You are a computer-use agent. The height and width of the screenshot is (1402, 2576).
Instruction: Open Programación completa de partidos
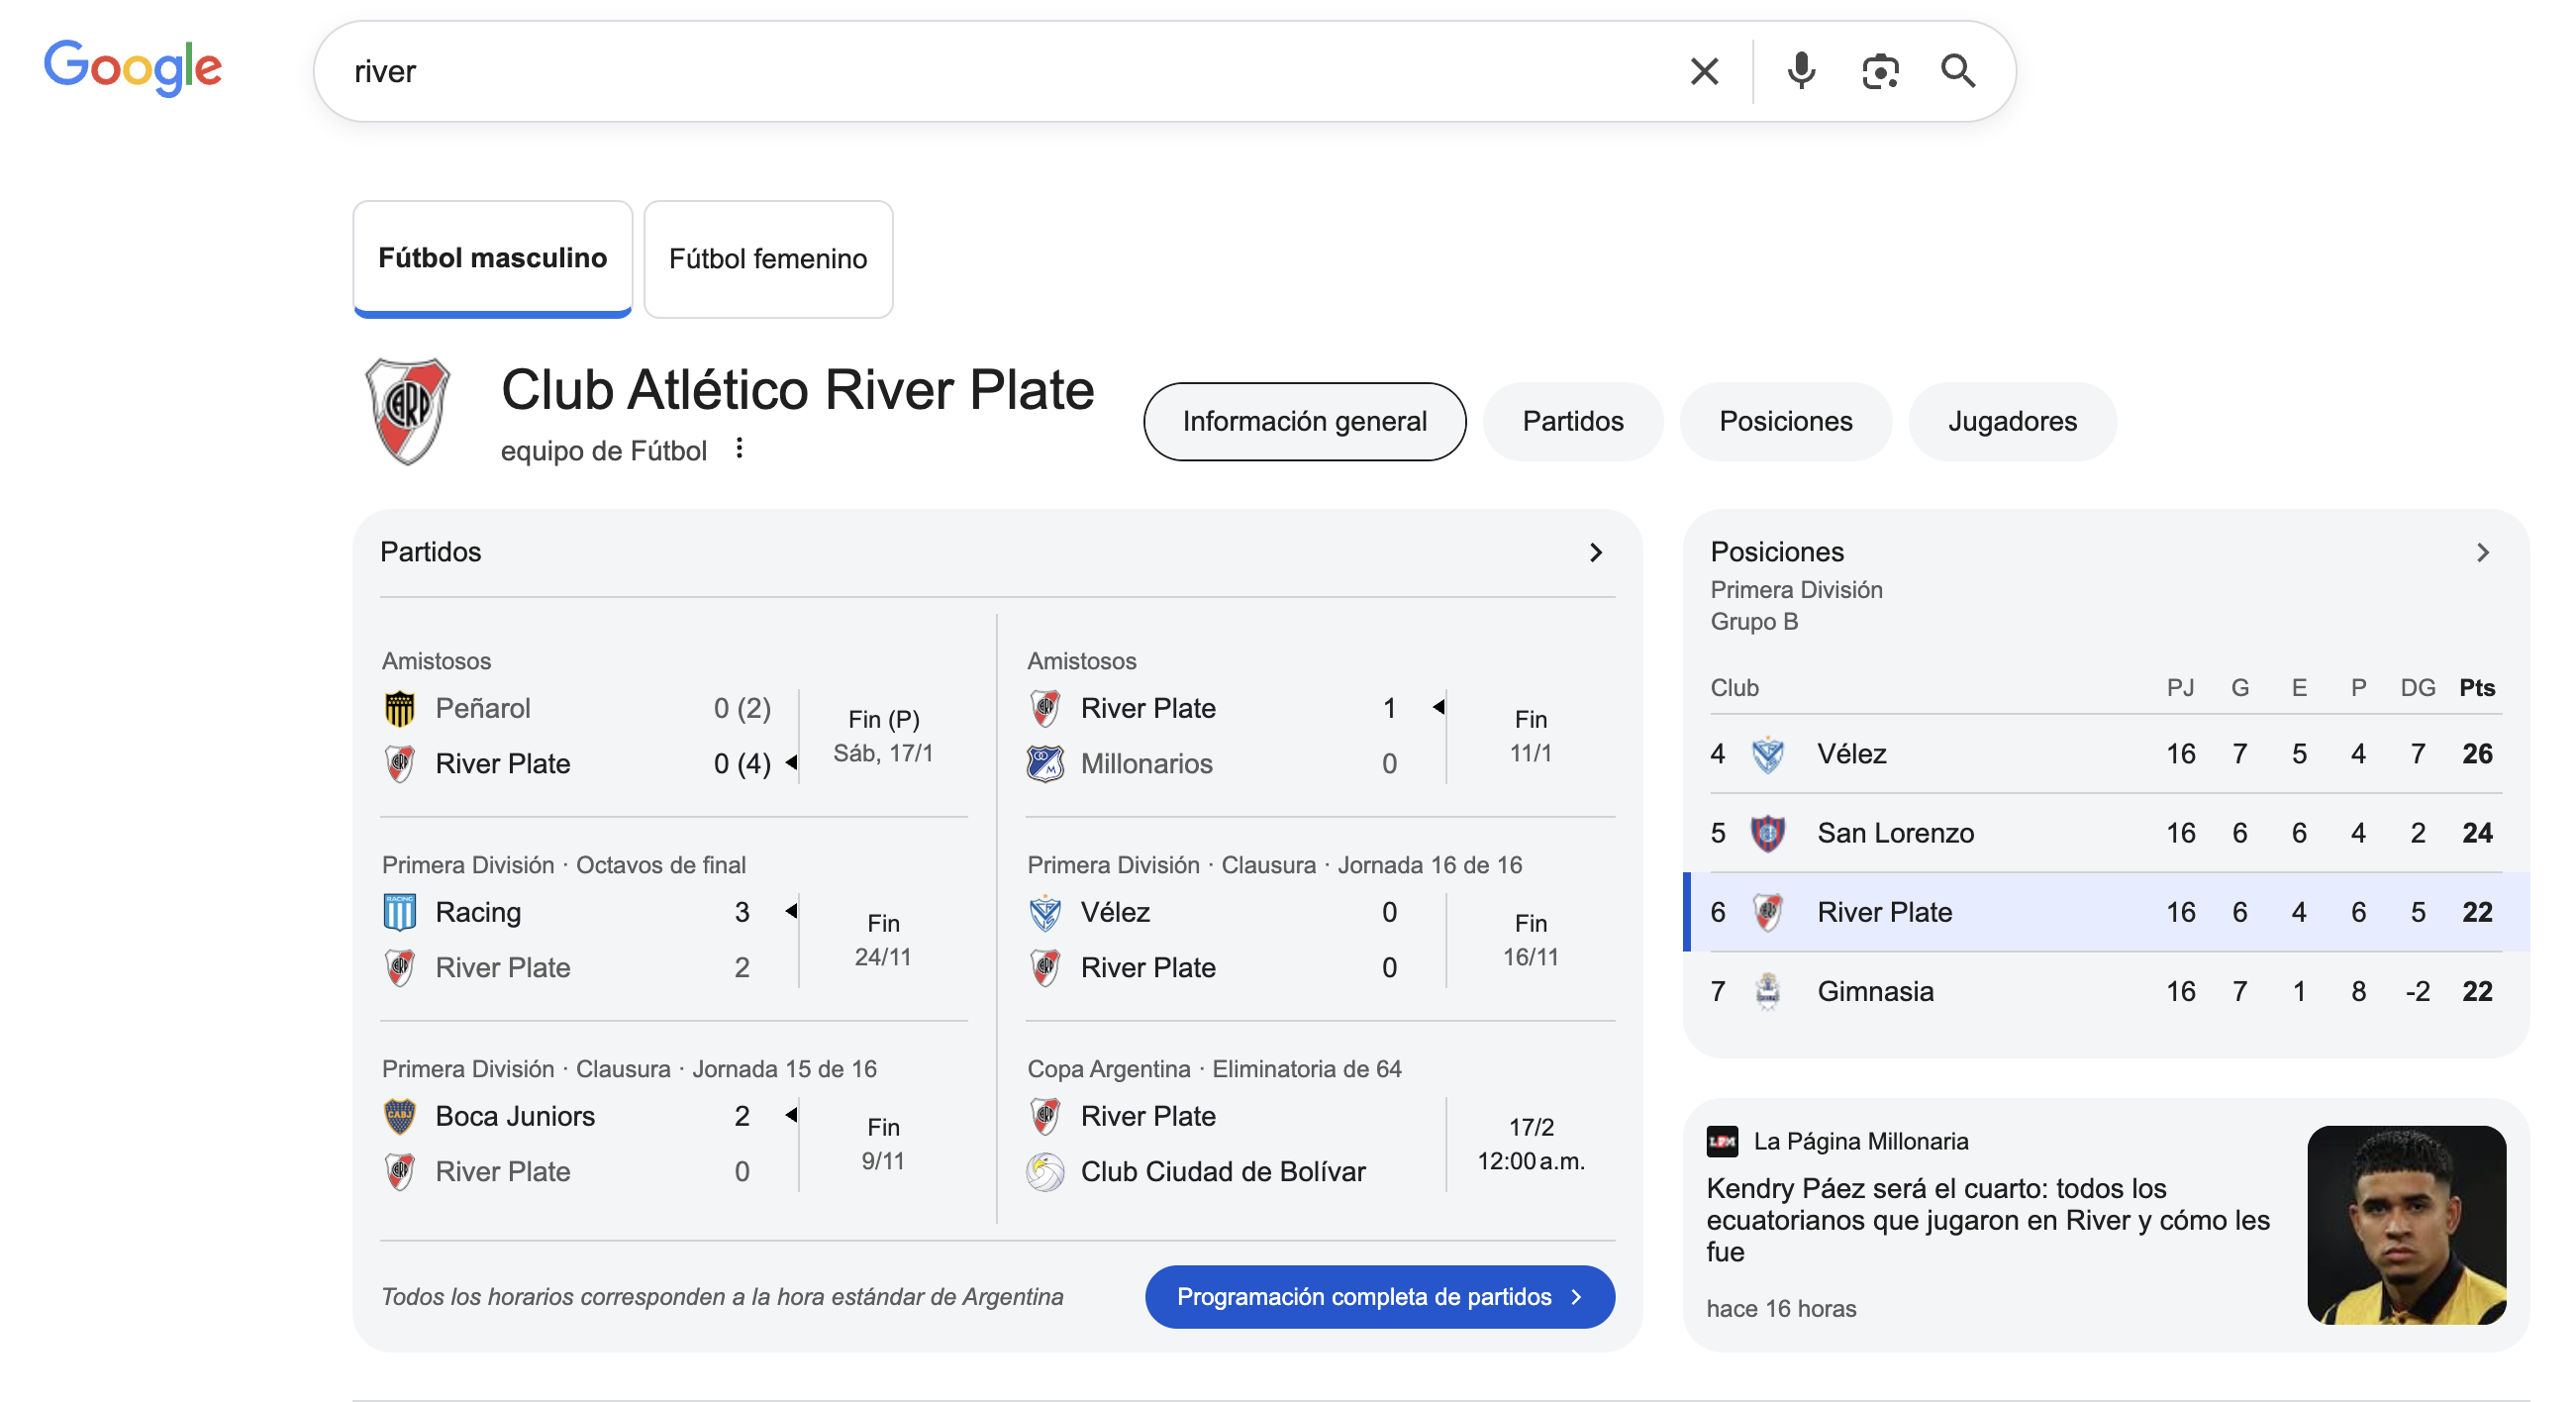click(1379, 1296)
